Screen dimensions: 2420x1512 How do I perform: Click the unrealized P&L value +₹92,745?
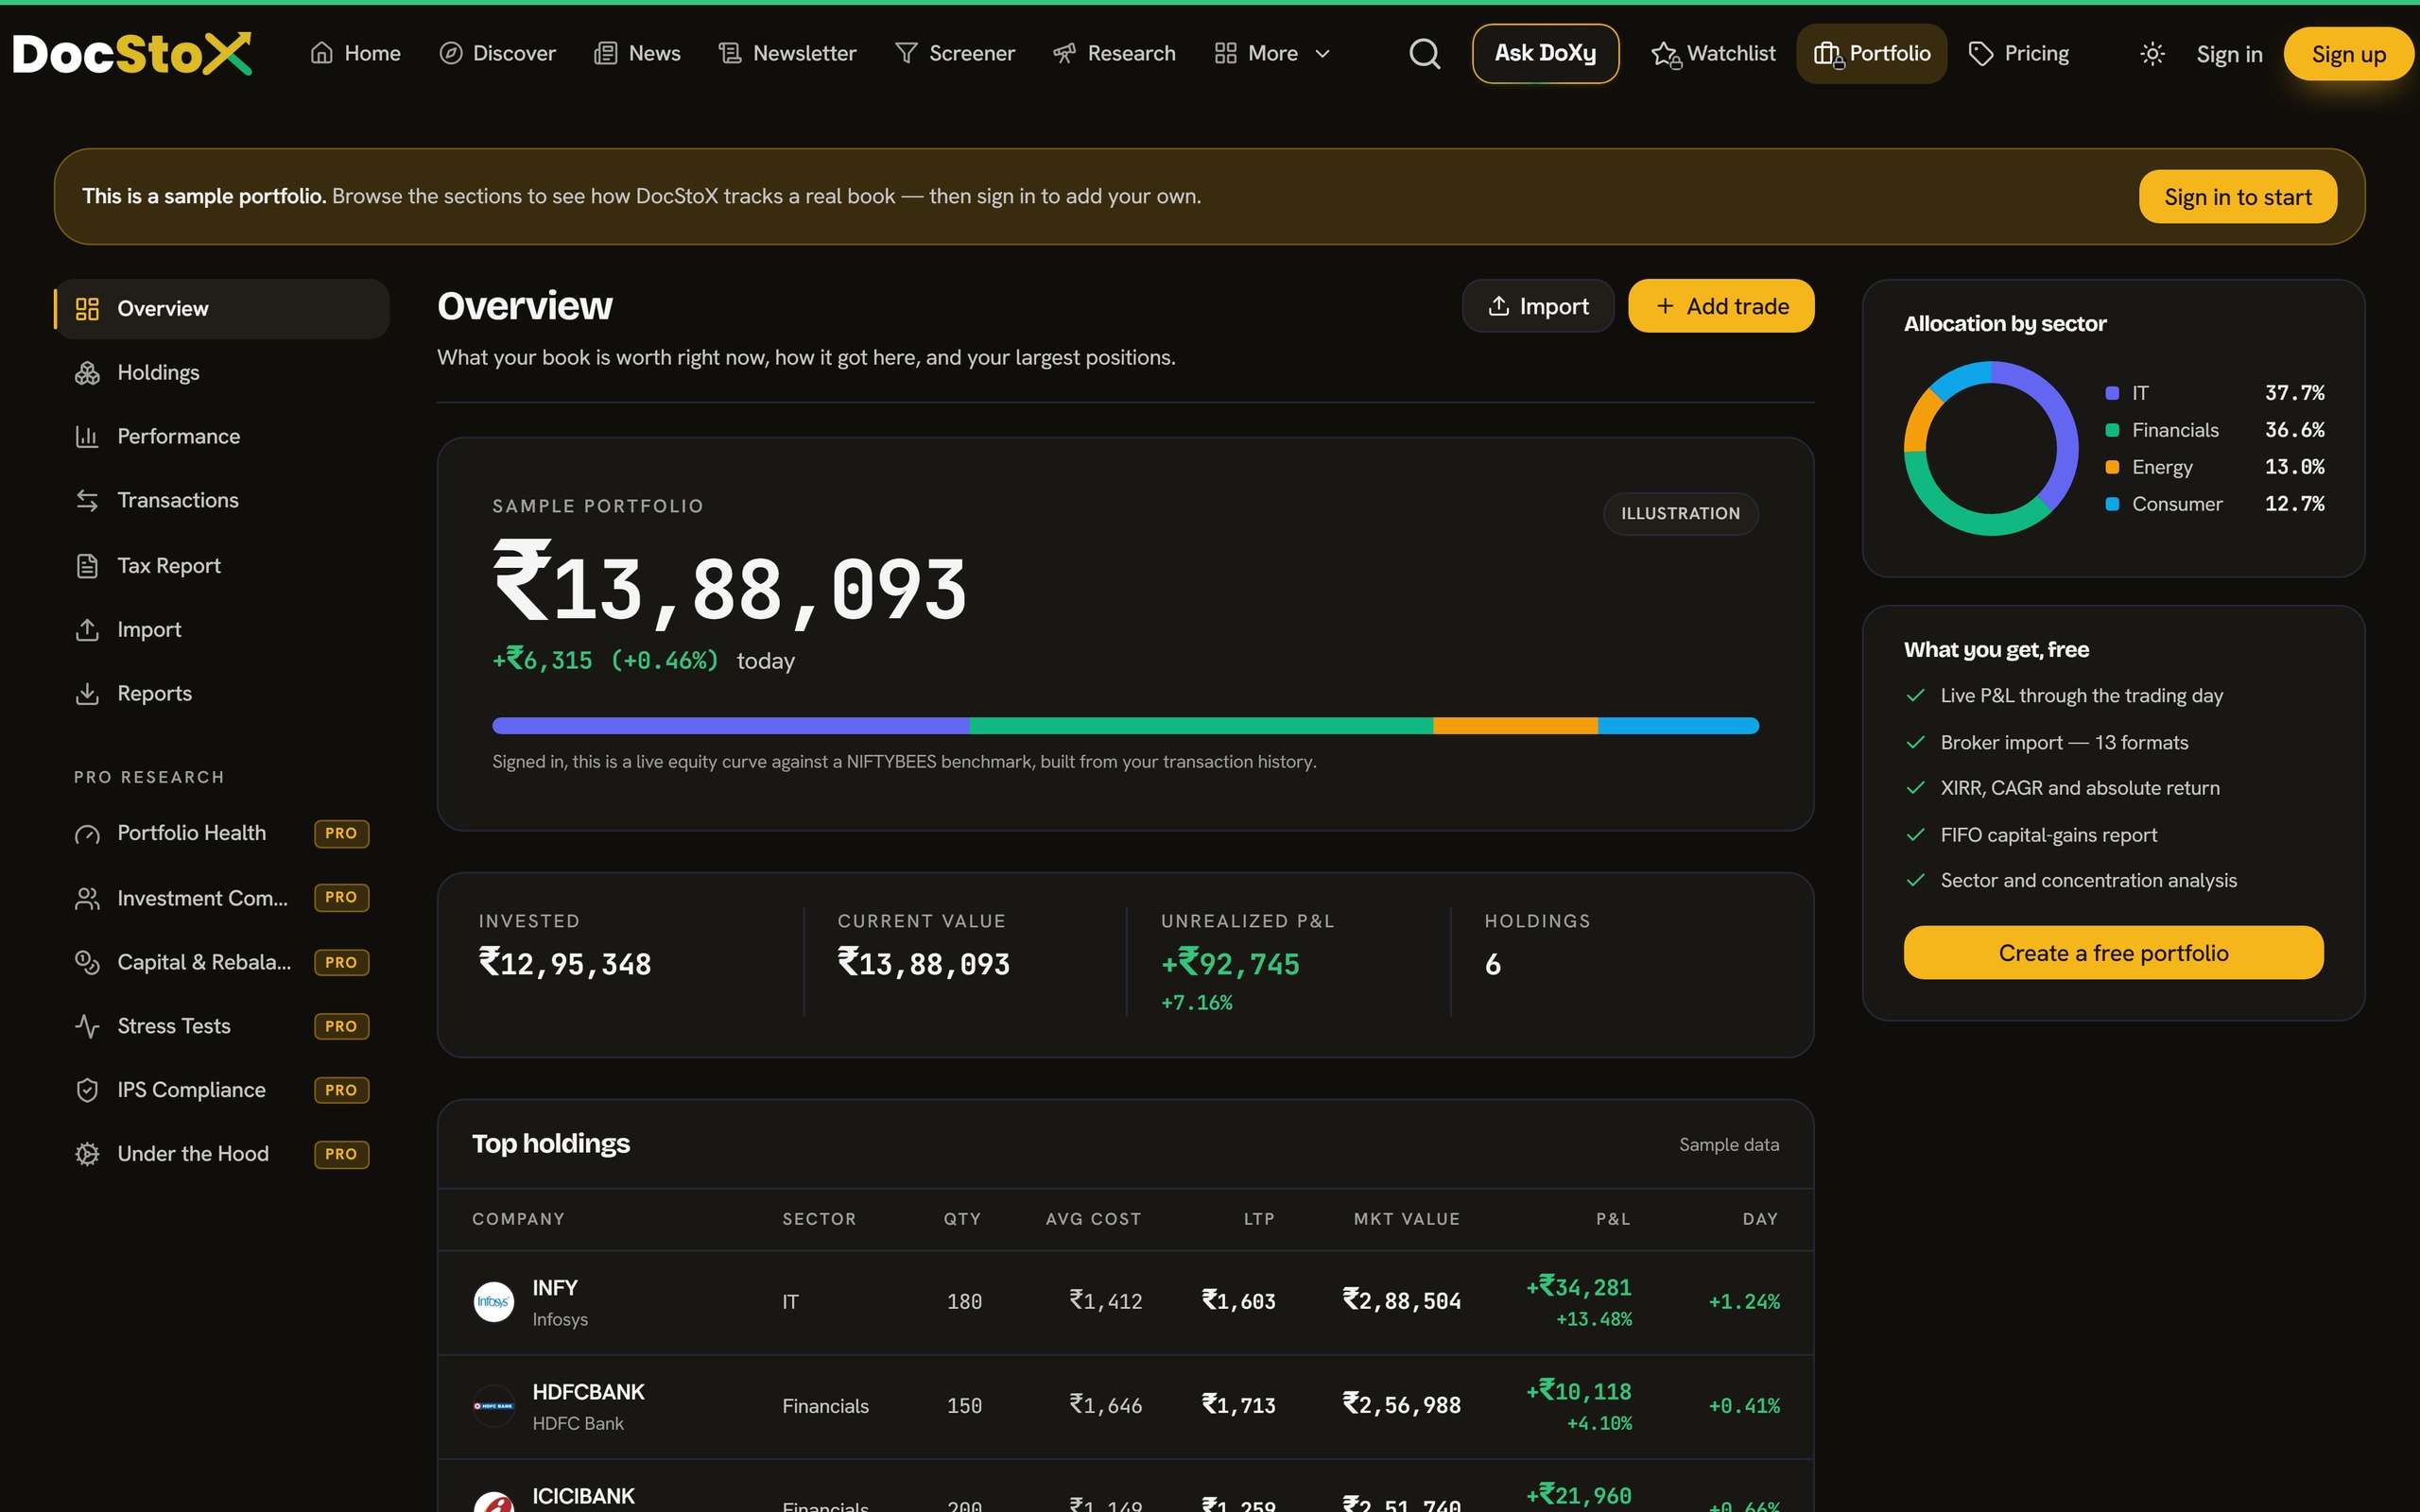click(x=1230, y=964)
